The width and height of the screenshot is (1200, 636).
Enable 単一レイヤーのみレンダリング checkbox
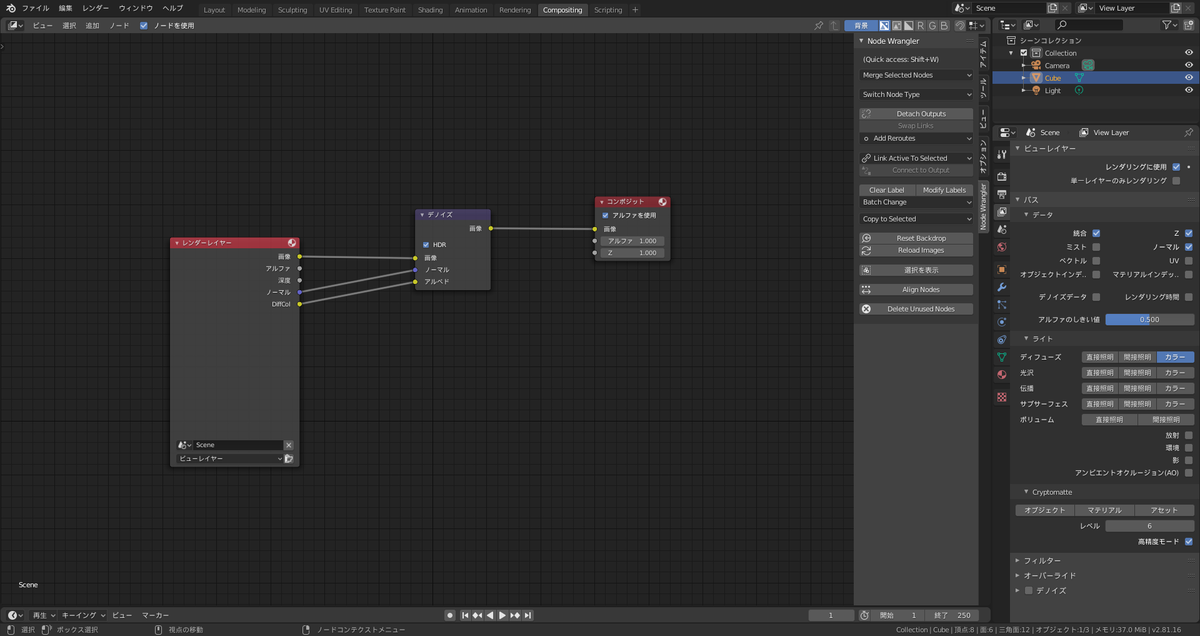[1176, 181]
